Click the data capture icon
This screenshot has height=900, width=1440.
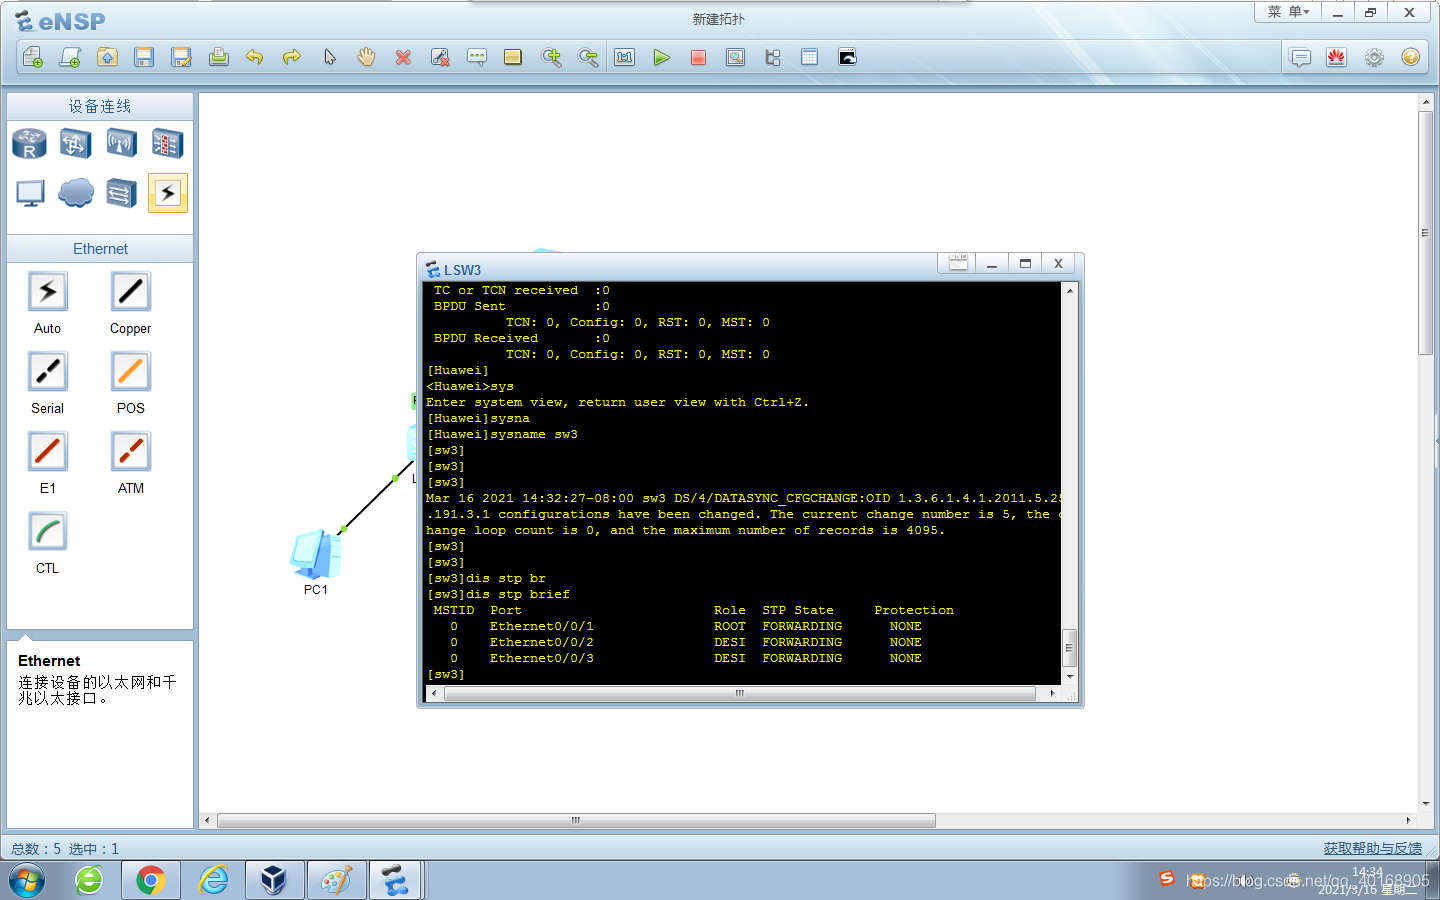[x=735, y=57]
